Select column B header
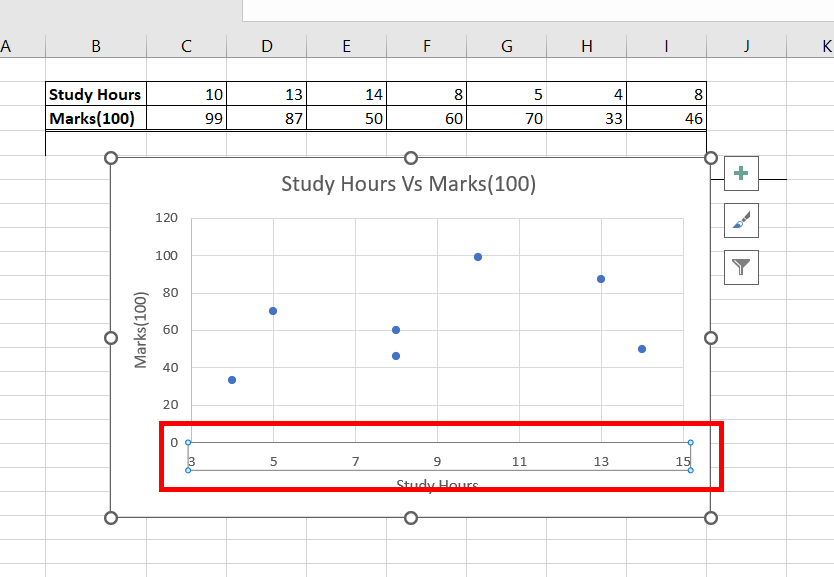The height and width of the screenshot is (577, 834). [96, 46]
